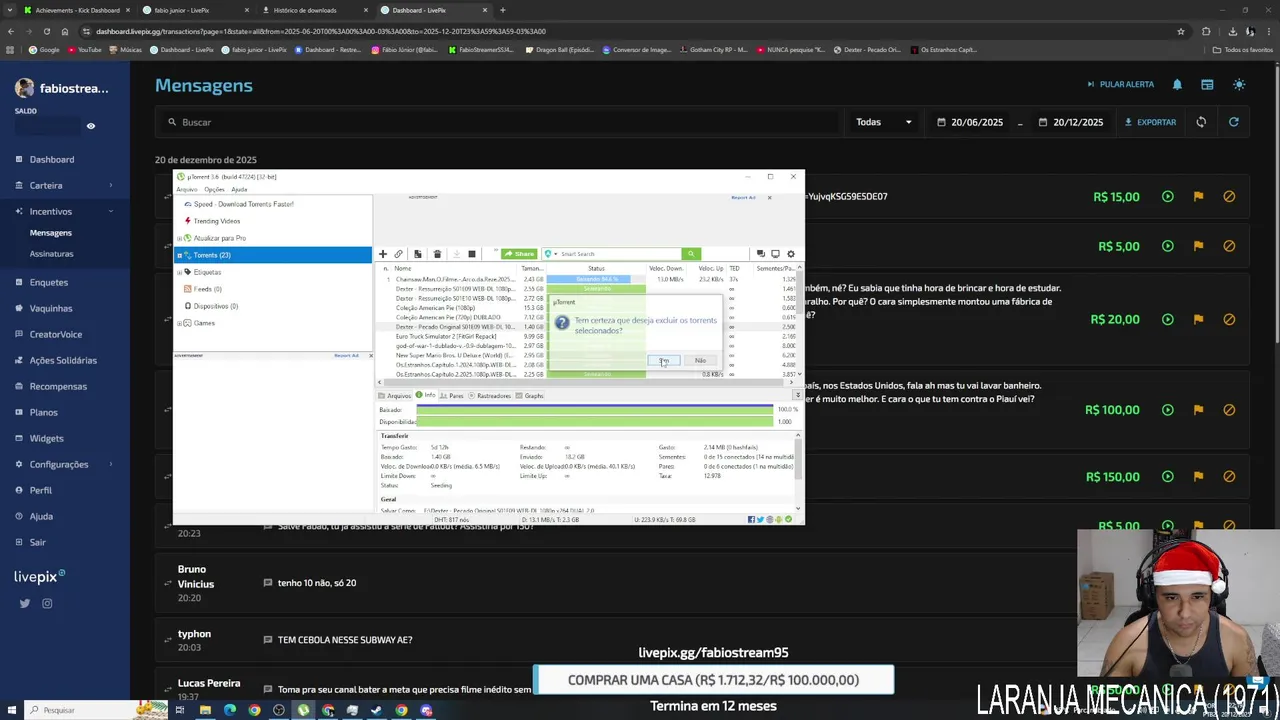Open the Opções menu in uTorrent

click(214, 189)
